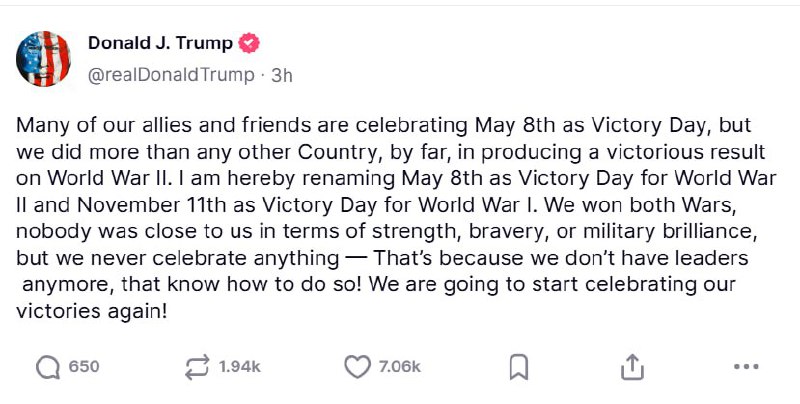800x404 pixels.
Task: Click the 650 replies count
Action: 84,367
